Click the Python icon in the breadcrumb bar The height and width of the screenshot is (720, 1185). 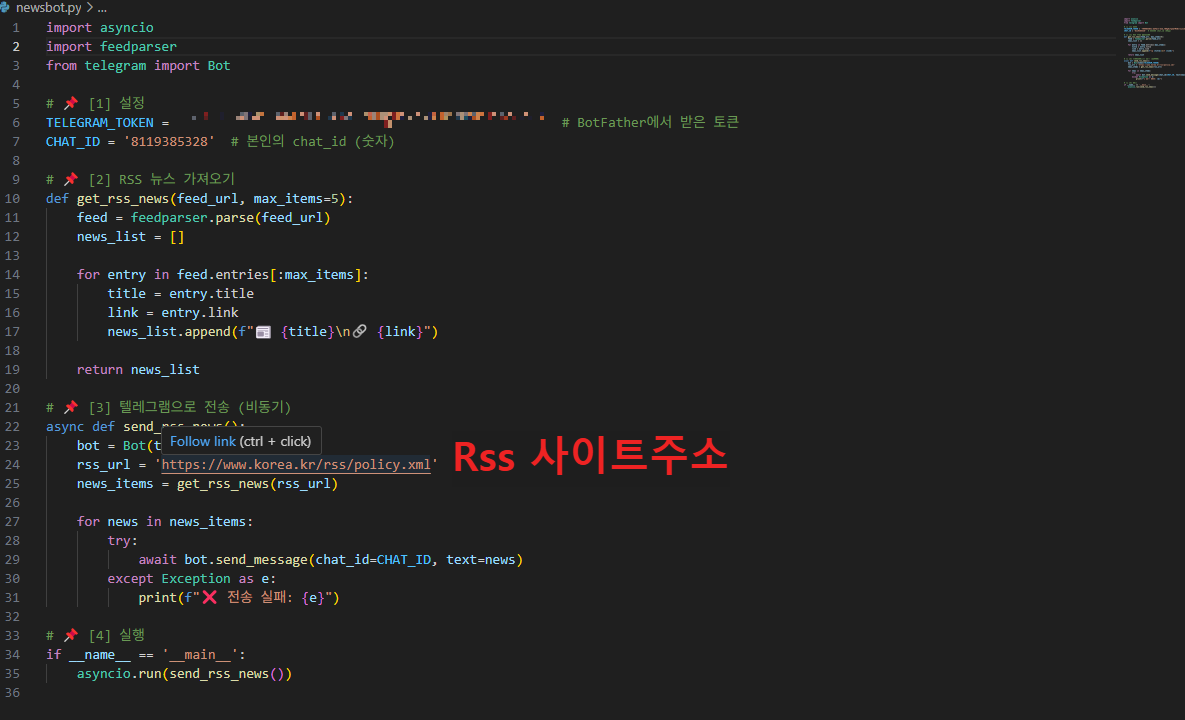(8, 7)
